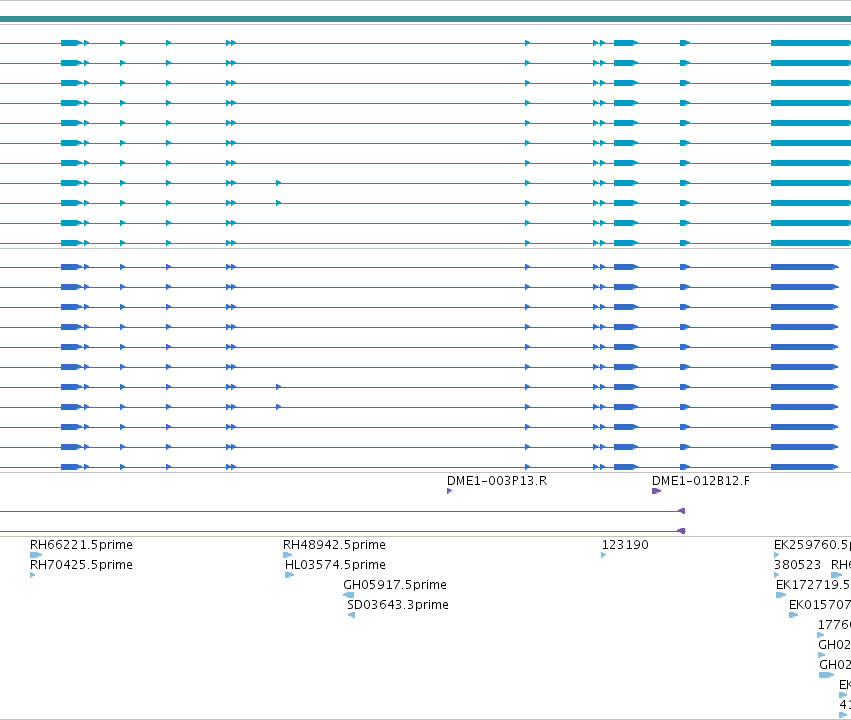Click the small arrow glyph under RH70425.5prime

coord(33,575)
